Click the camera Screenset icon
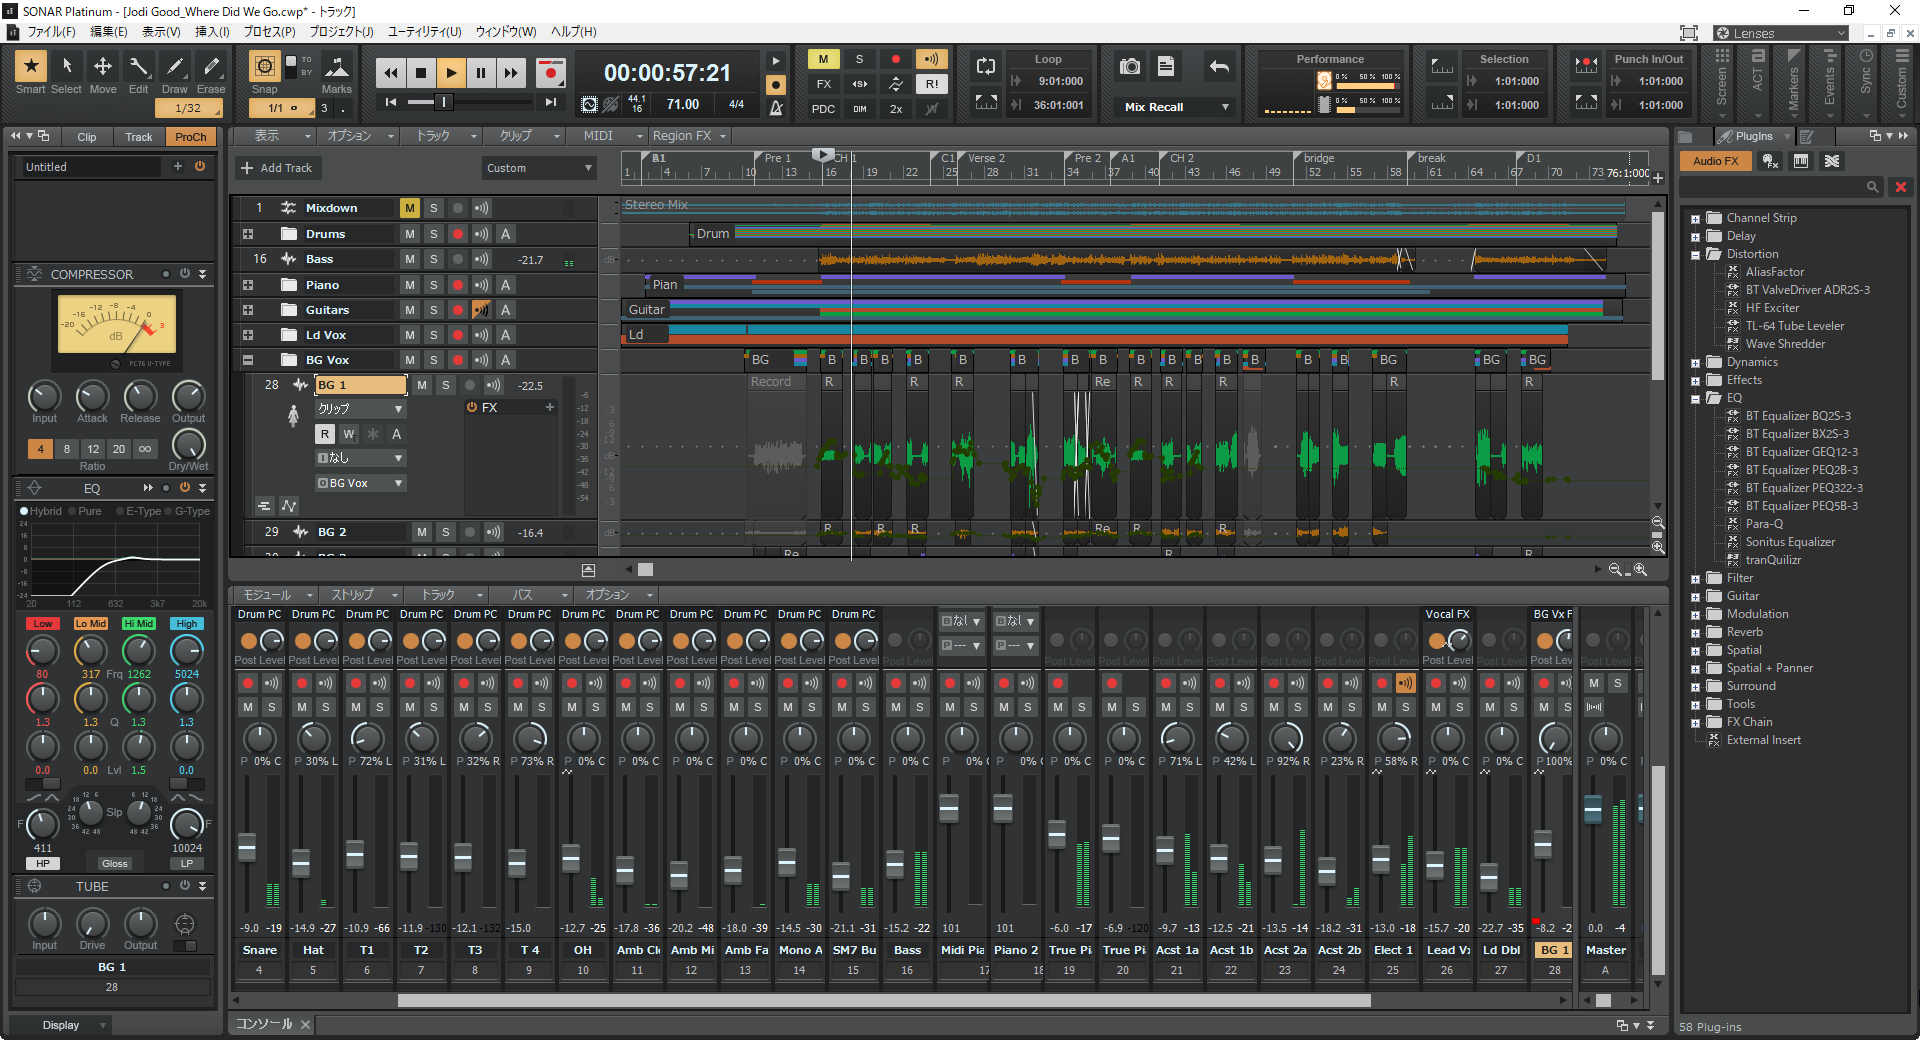Screen dimensions: 1920x1040 coord(1130,67)
